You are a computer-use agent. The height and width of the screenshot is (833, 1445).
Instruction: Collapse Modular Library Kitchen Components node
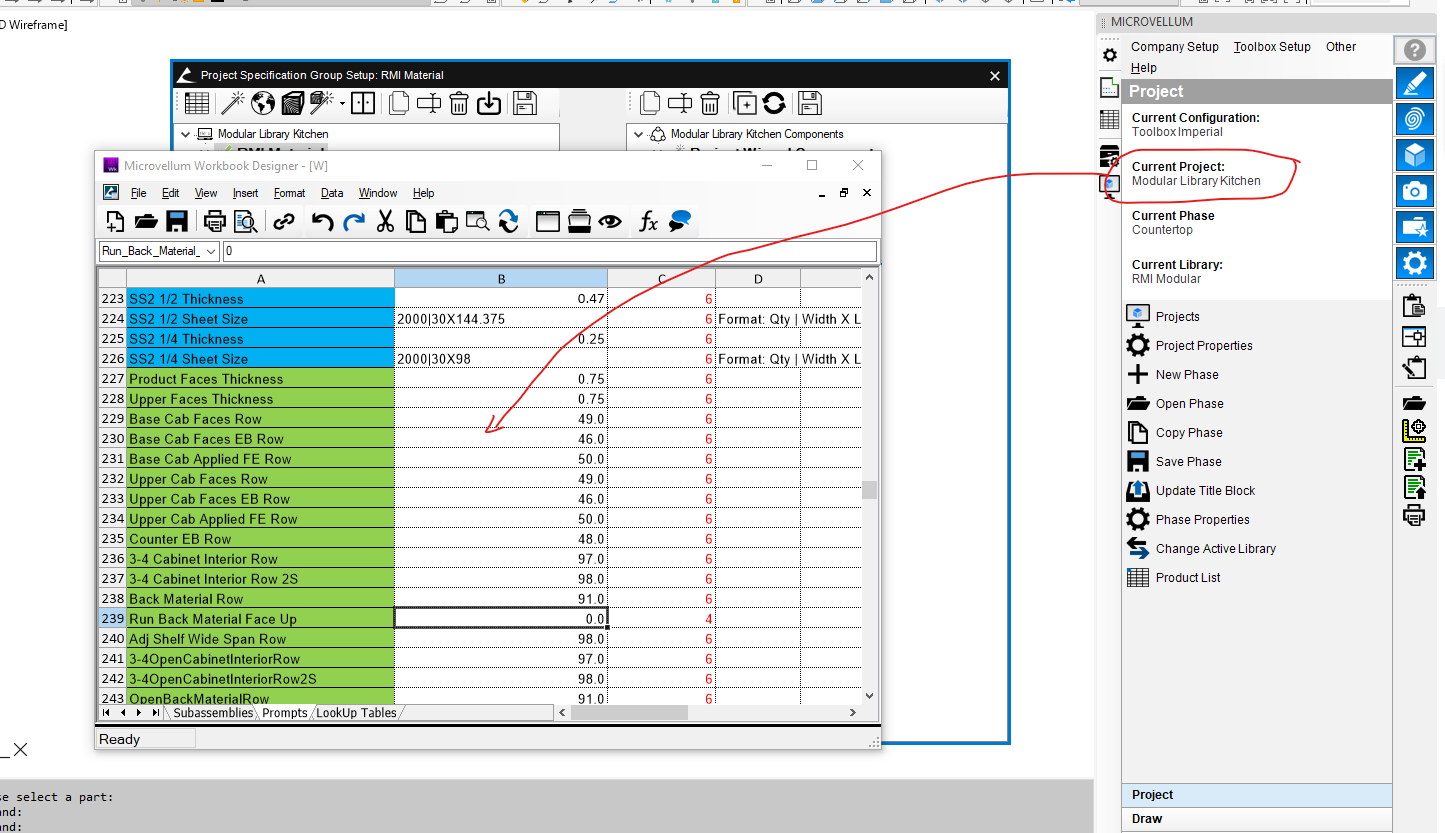(637, 134)
